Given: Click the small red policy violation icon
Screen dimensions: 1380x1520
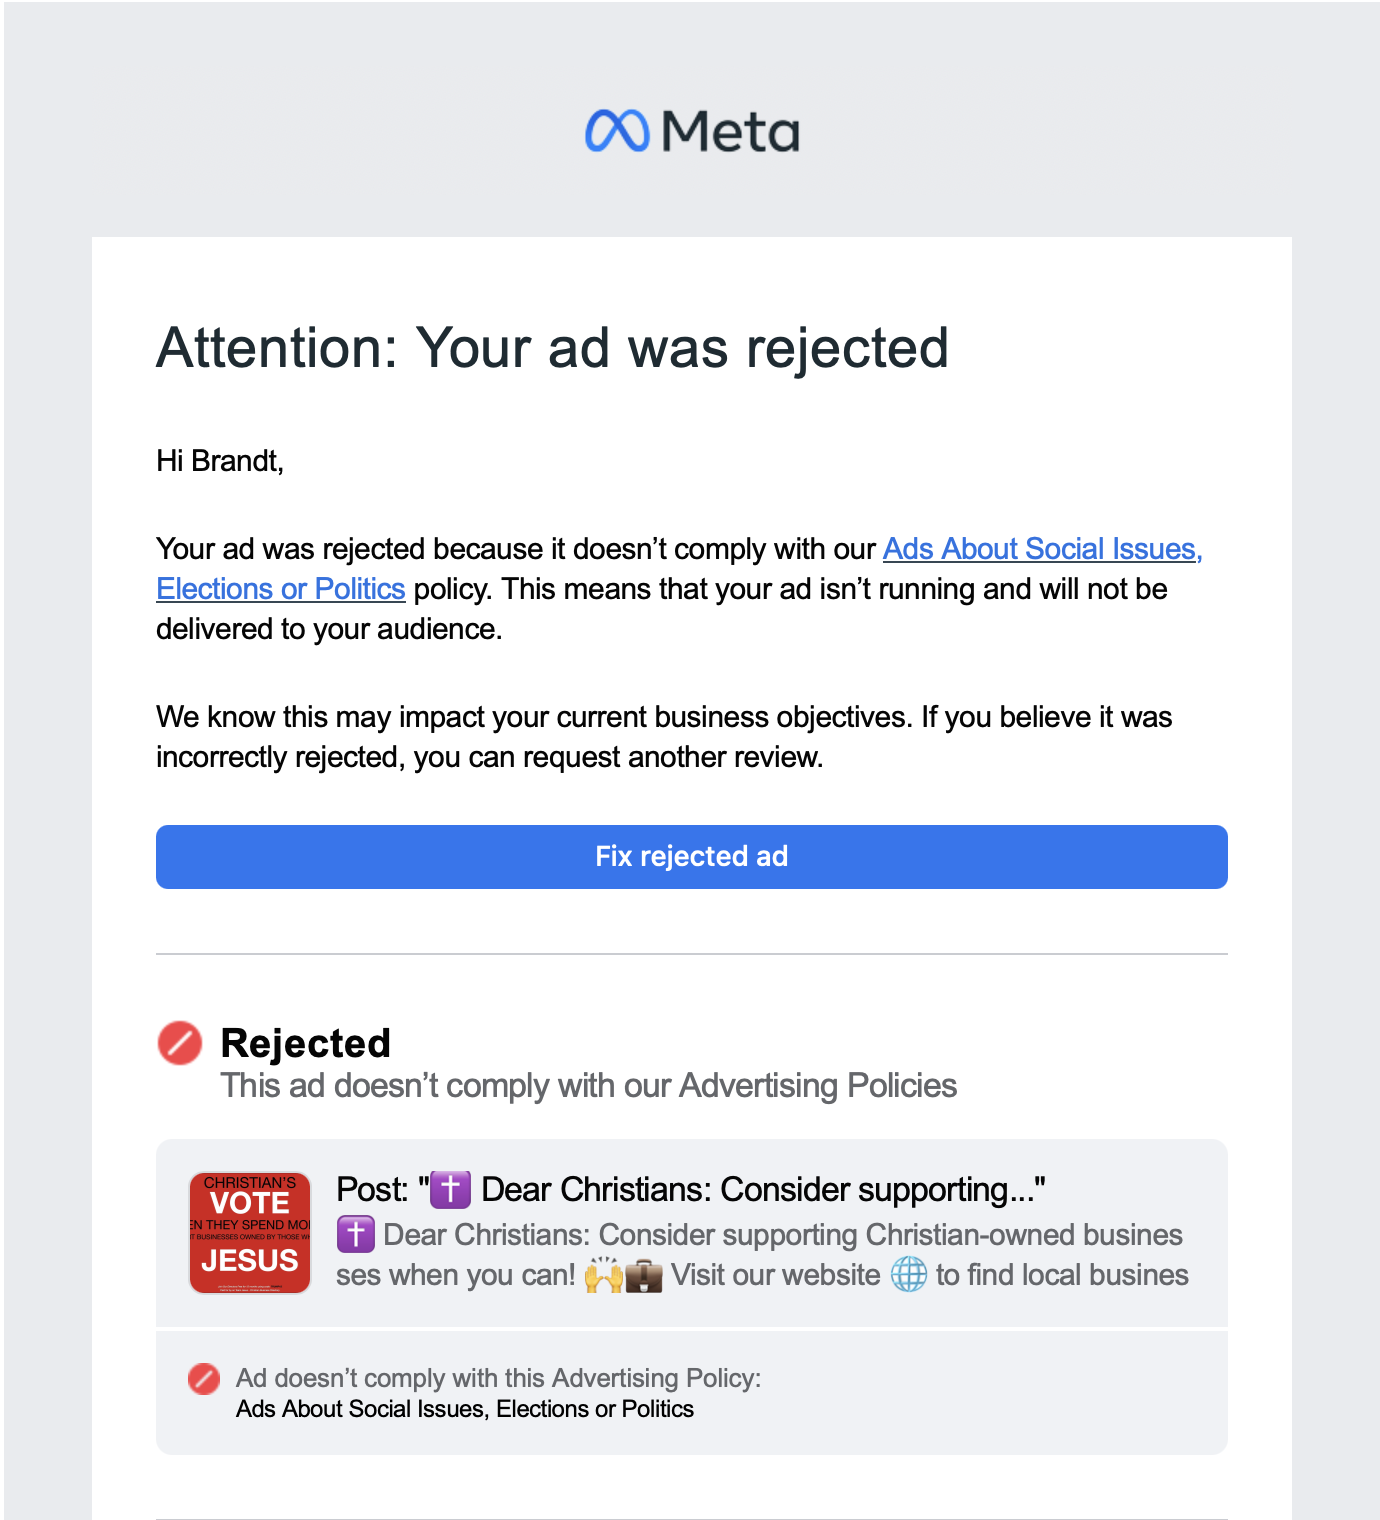Looking at the screenshot, I should (x=204, y=1379).
